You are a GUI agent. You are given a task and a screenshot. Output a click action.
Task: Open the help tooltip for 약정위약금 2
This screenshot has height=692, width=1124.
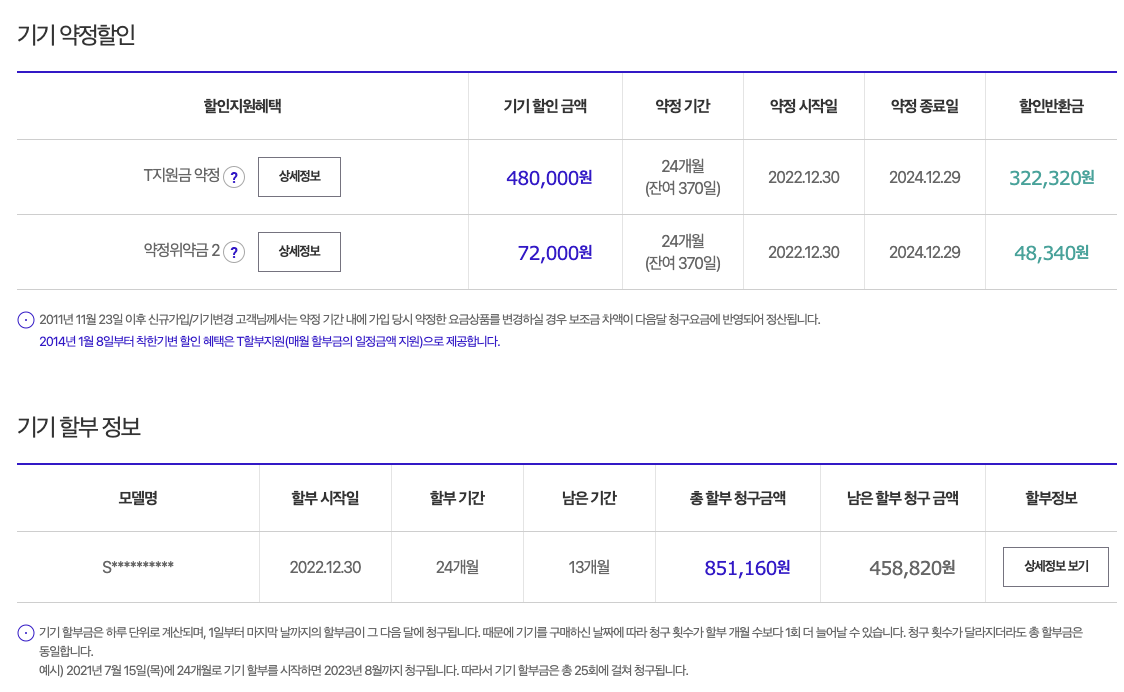point(234,252)
